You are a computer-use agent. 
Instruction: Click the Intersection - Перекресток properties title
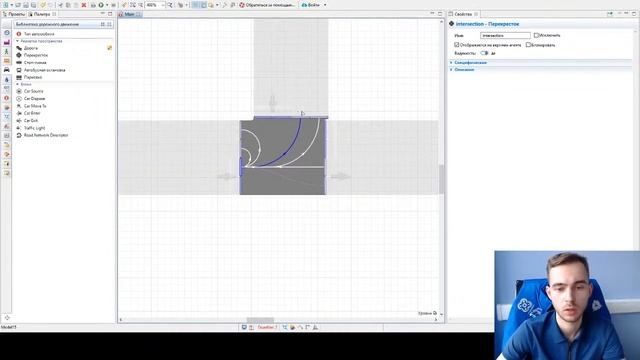click(x=487, y=24)
